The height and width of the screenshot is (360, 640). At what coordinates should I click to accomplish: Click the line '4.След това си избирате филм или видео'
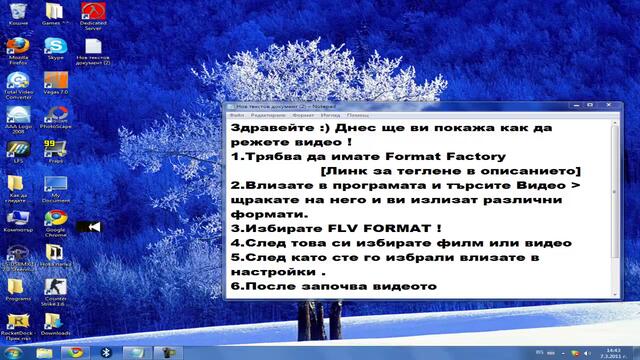401,243
